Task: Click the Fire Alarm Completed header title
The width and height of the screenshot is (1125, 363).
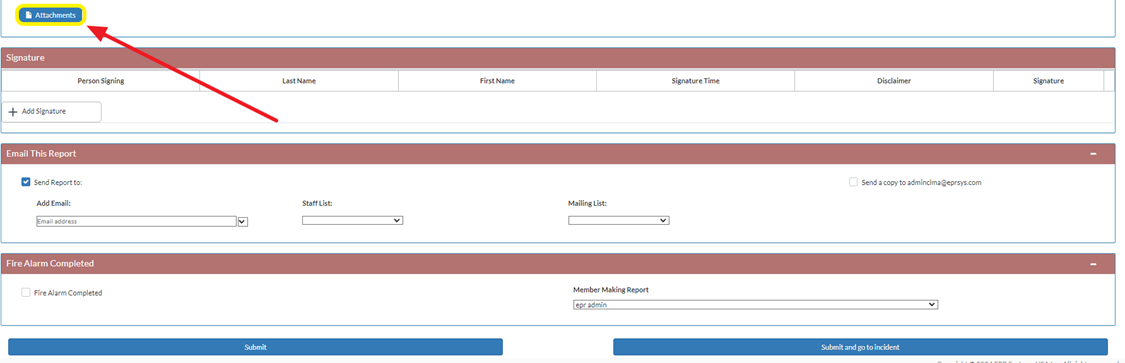Action: click(x=50, y=263)
